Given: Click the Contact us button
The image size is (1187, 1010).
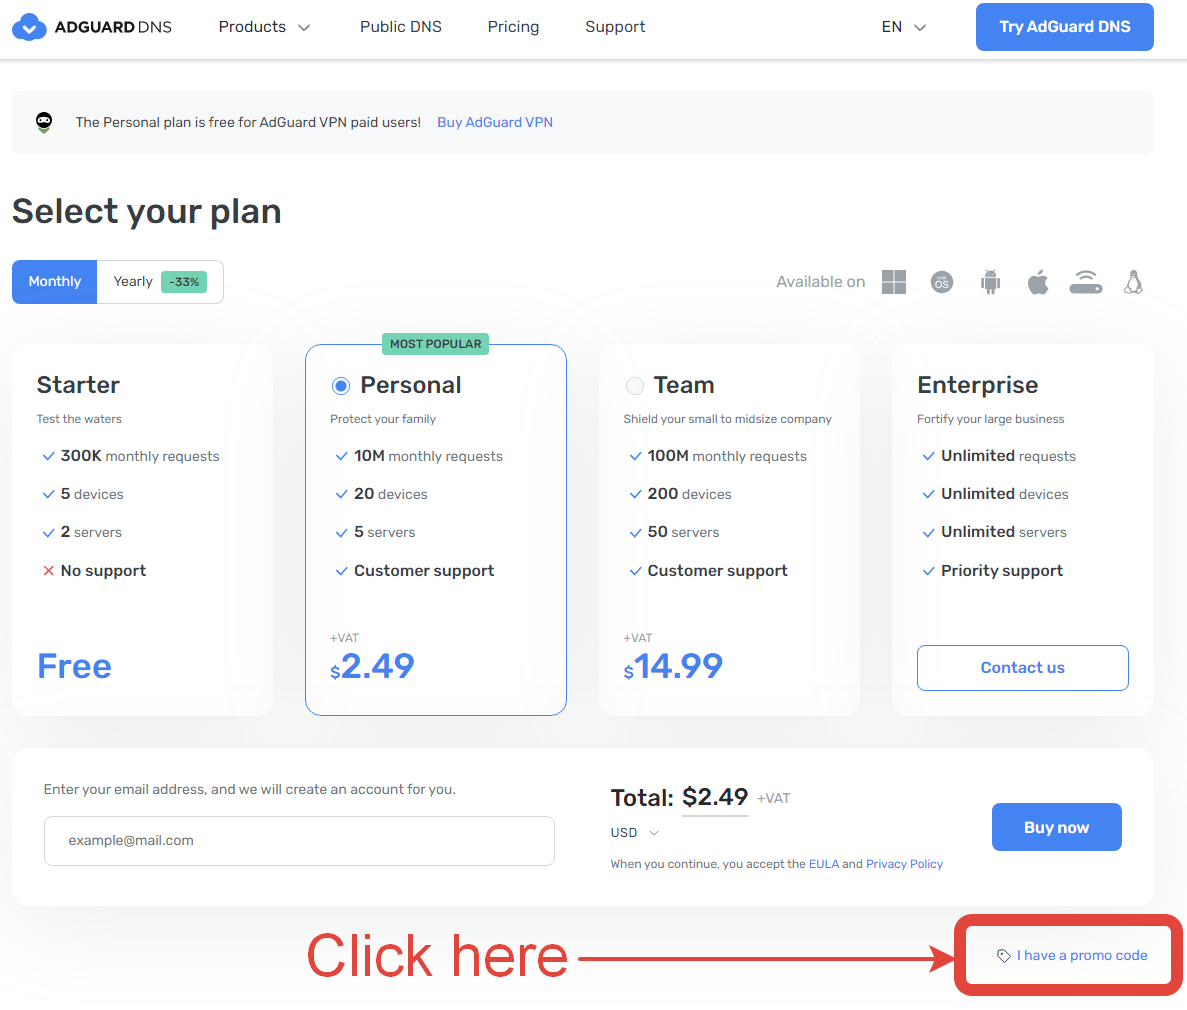Looking at the screenshot, I should pos(1022,668).
